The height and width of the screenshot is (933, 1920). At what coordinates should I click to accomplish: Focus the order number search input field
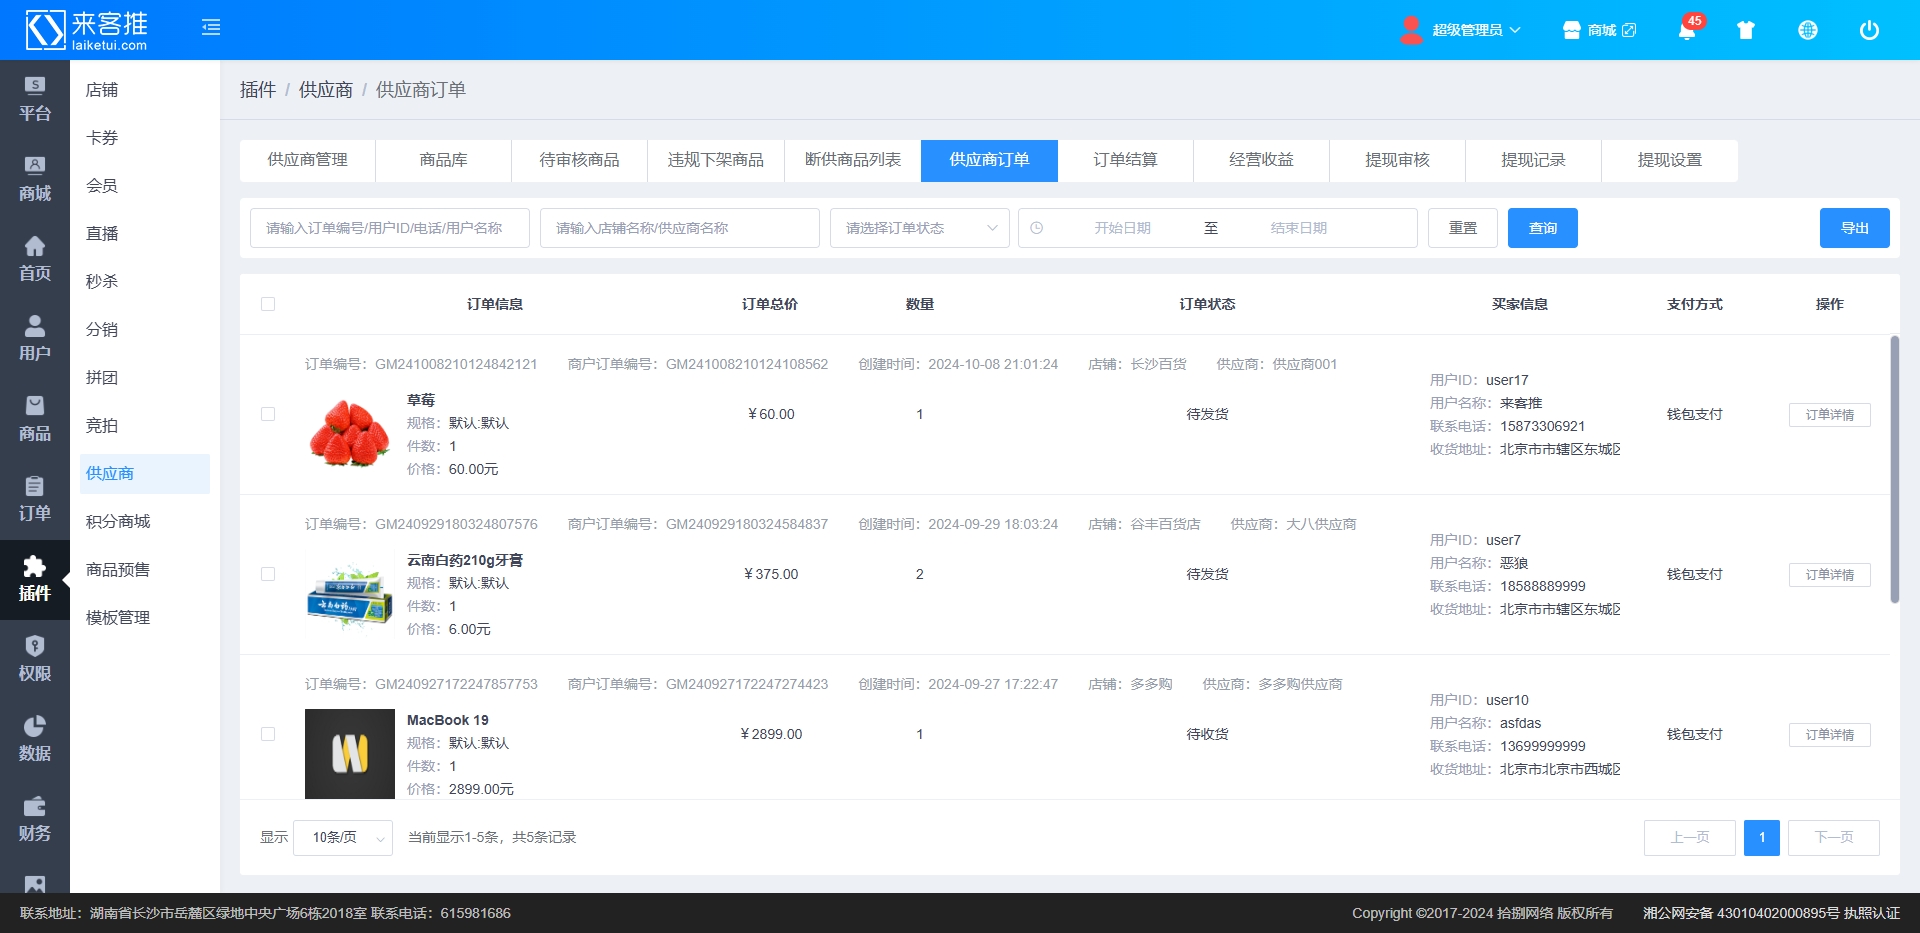click(x=390, y=228)
